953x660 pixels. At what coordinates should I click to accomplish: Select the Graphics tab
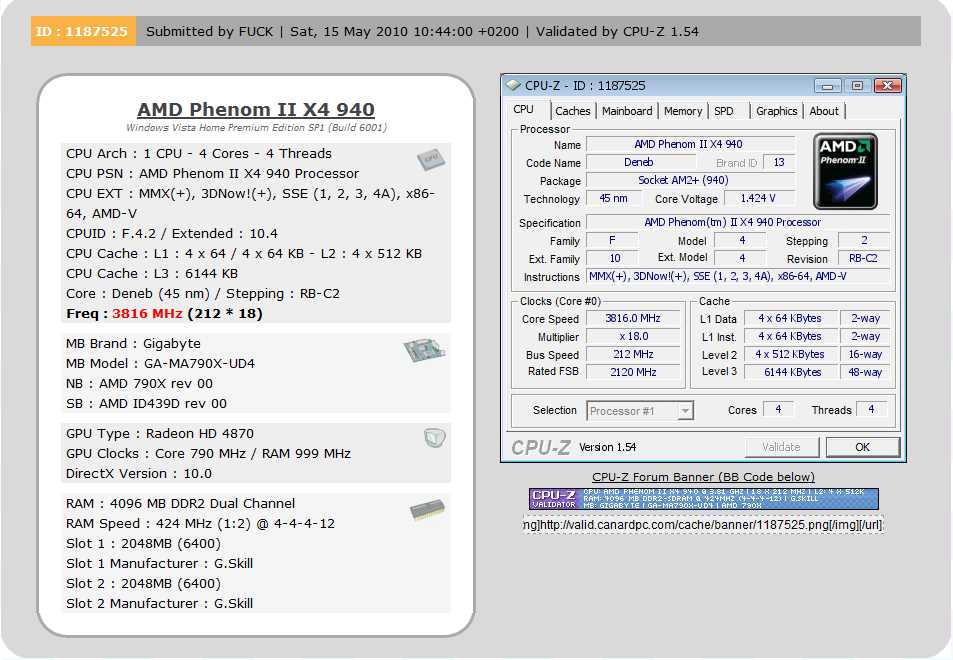point(776,111)
